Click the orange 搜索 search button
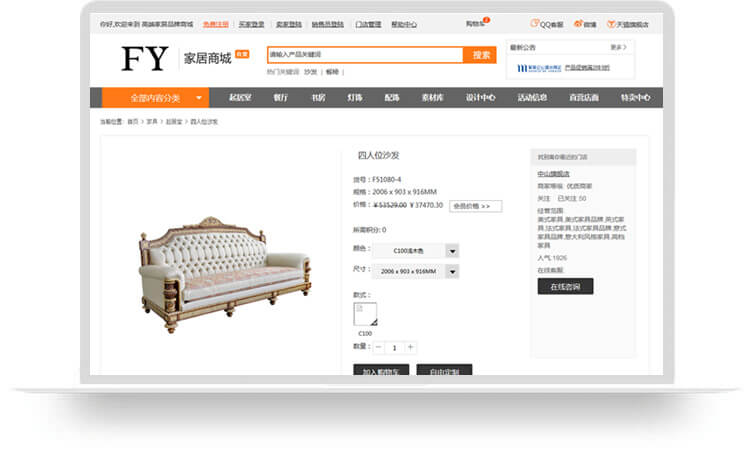 480,55
